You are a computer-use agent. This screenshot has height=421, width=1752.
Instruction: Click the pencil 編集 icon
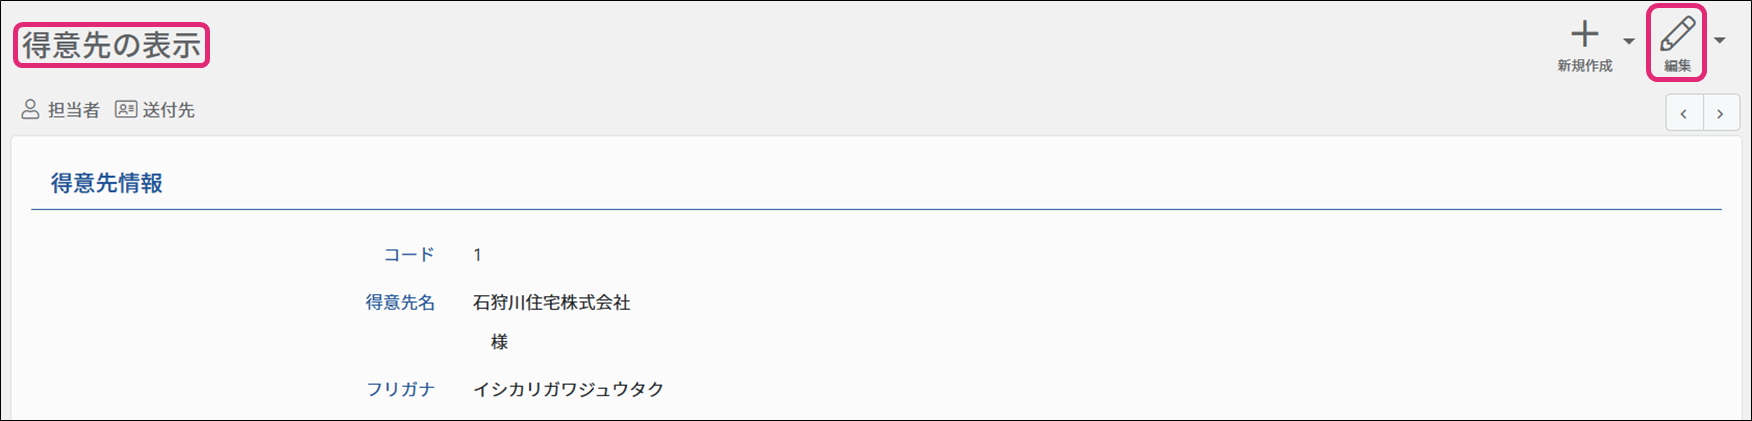tap(1677, 35)
